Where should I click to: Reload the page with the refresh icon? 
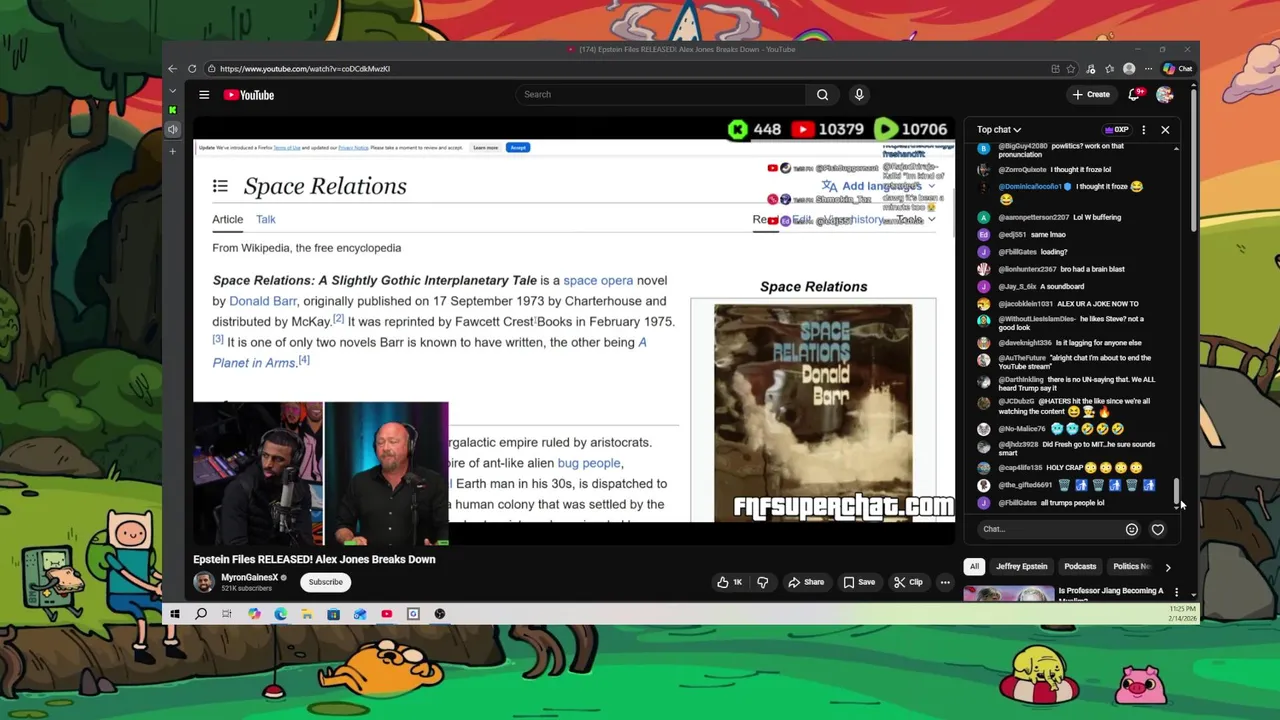192,69
